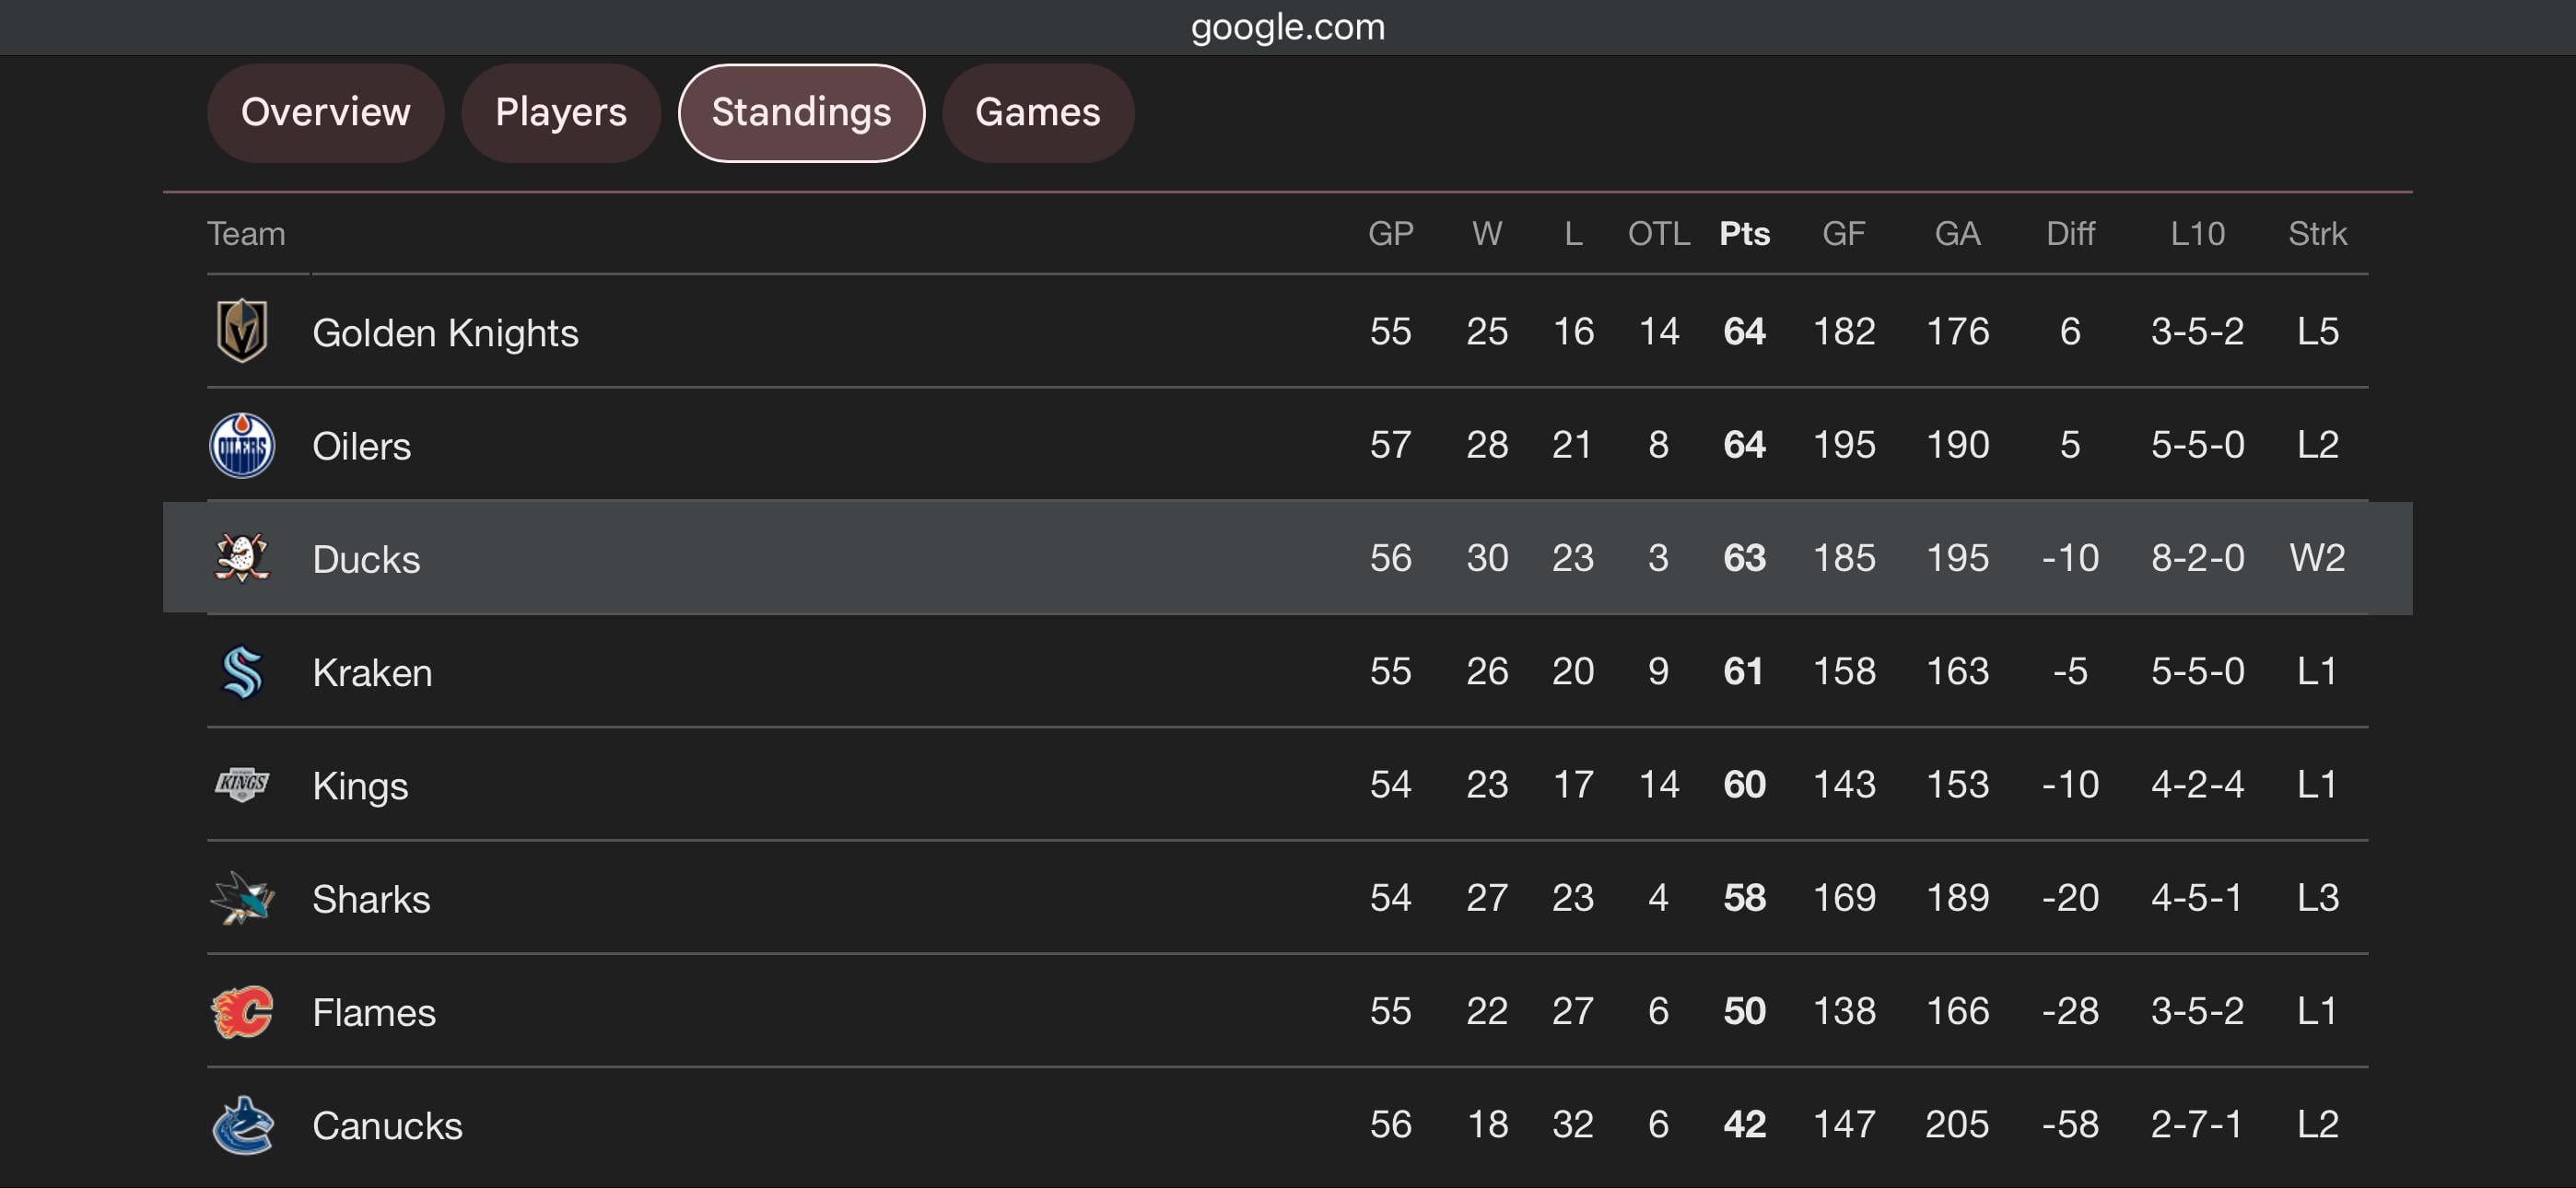Click the Ducks team logo
The width and height of the screenshot is (2576, 1188).
[x=242, y=558]
